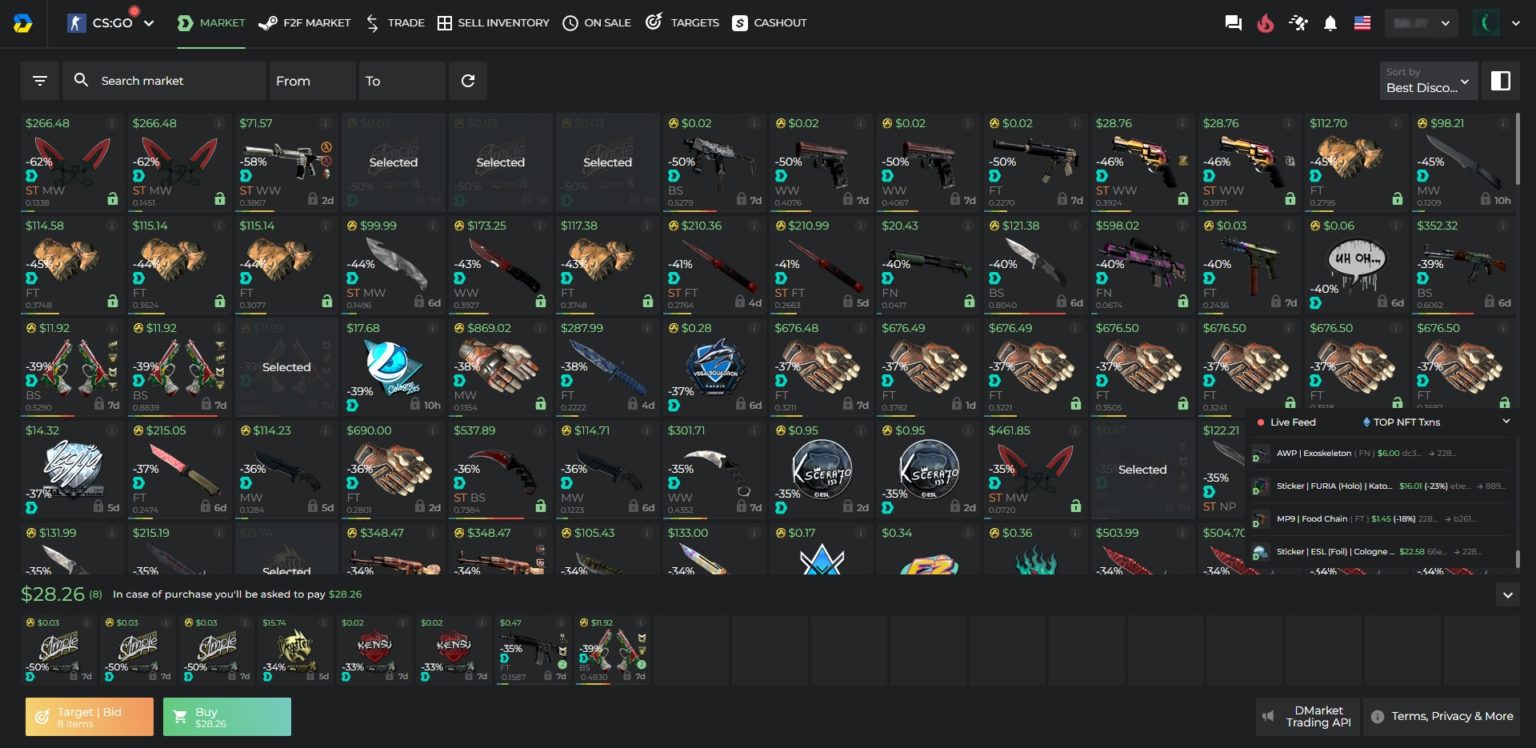This screenshot has width=1536, height=748.
Task: Open the CS:GO game selector dropdown
Action: point(111,23)
